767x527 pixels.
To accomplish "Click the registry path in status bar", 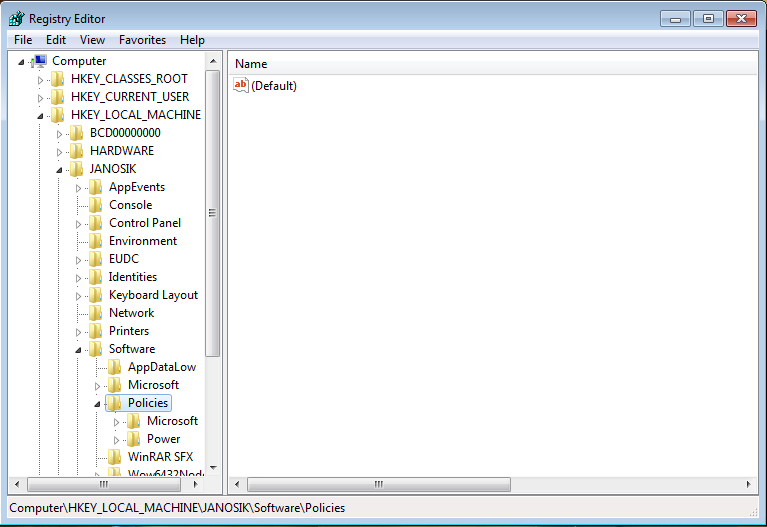I will pos(177,508).
